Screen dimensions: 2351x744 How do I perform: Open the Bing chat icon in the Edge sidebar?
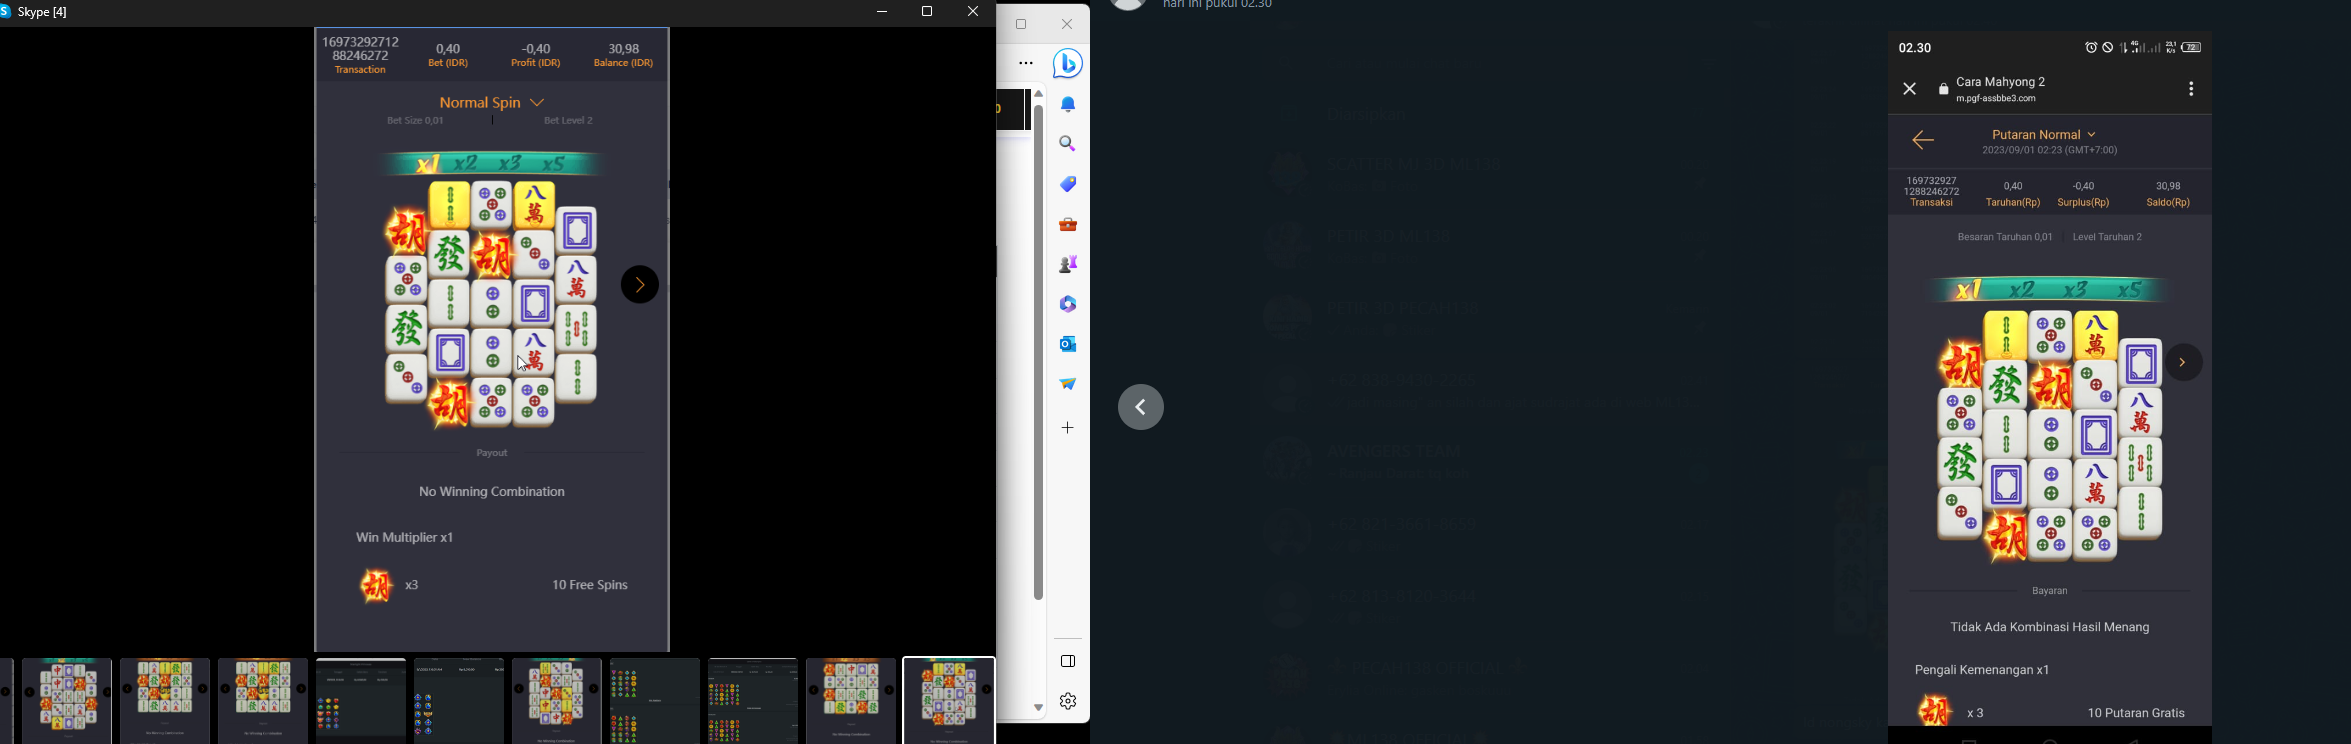coord(1068,64)
